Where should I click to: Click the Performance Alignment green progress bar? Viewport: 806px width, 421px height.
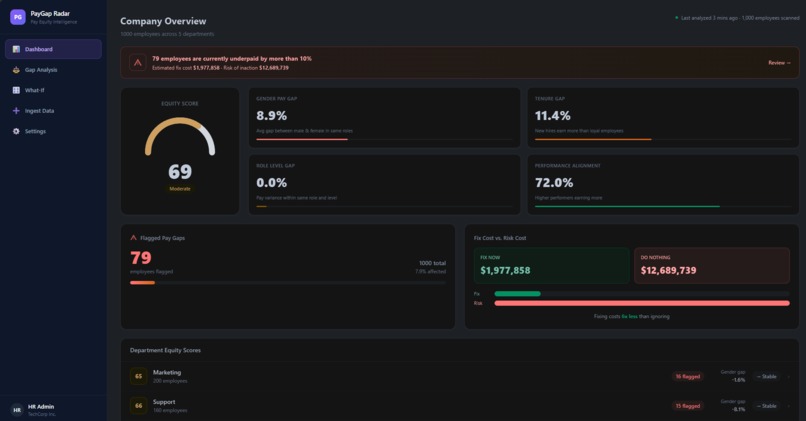click(x=627, y=207)
